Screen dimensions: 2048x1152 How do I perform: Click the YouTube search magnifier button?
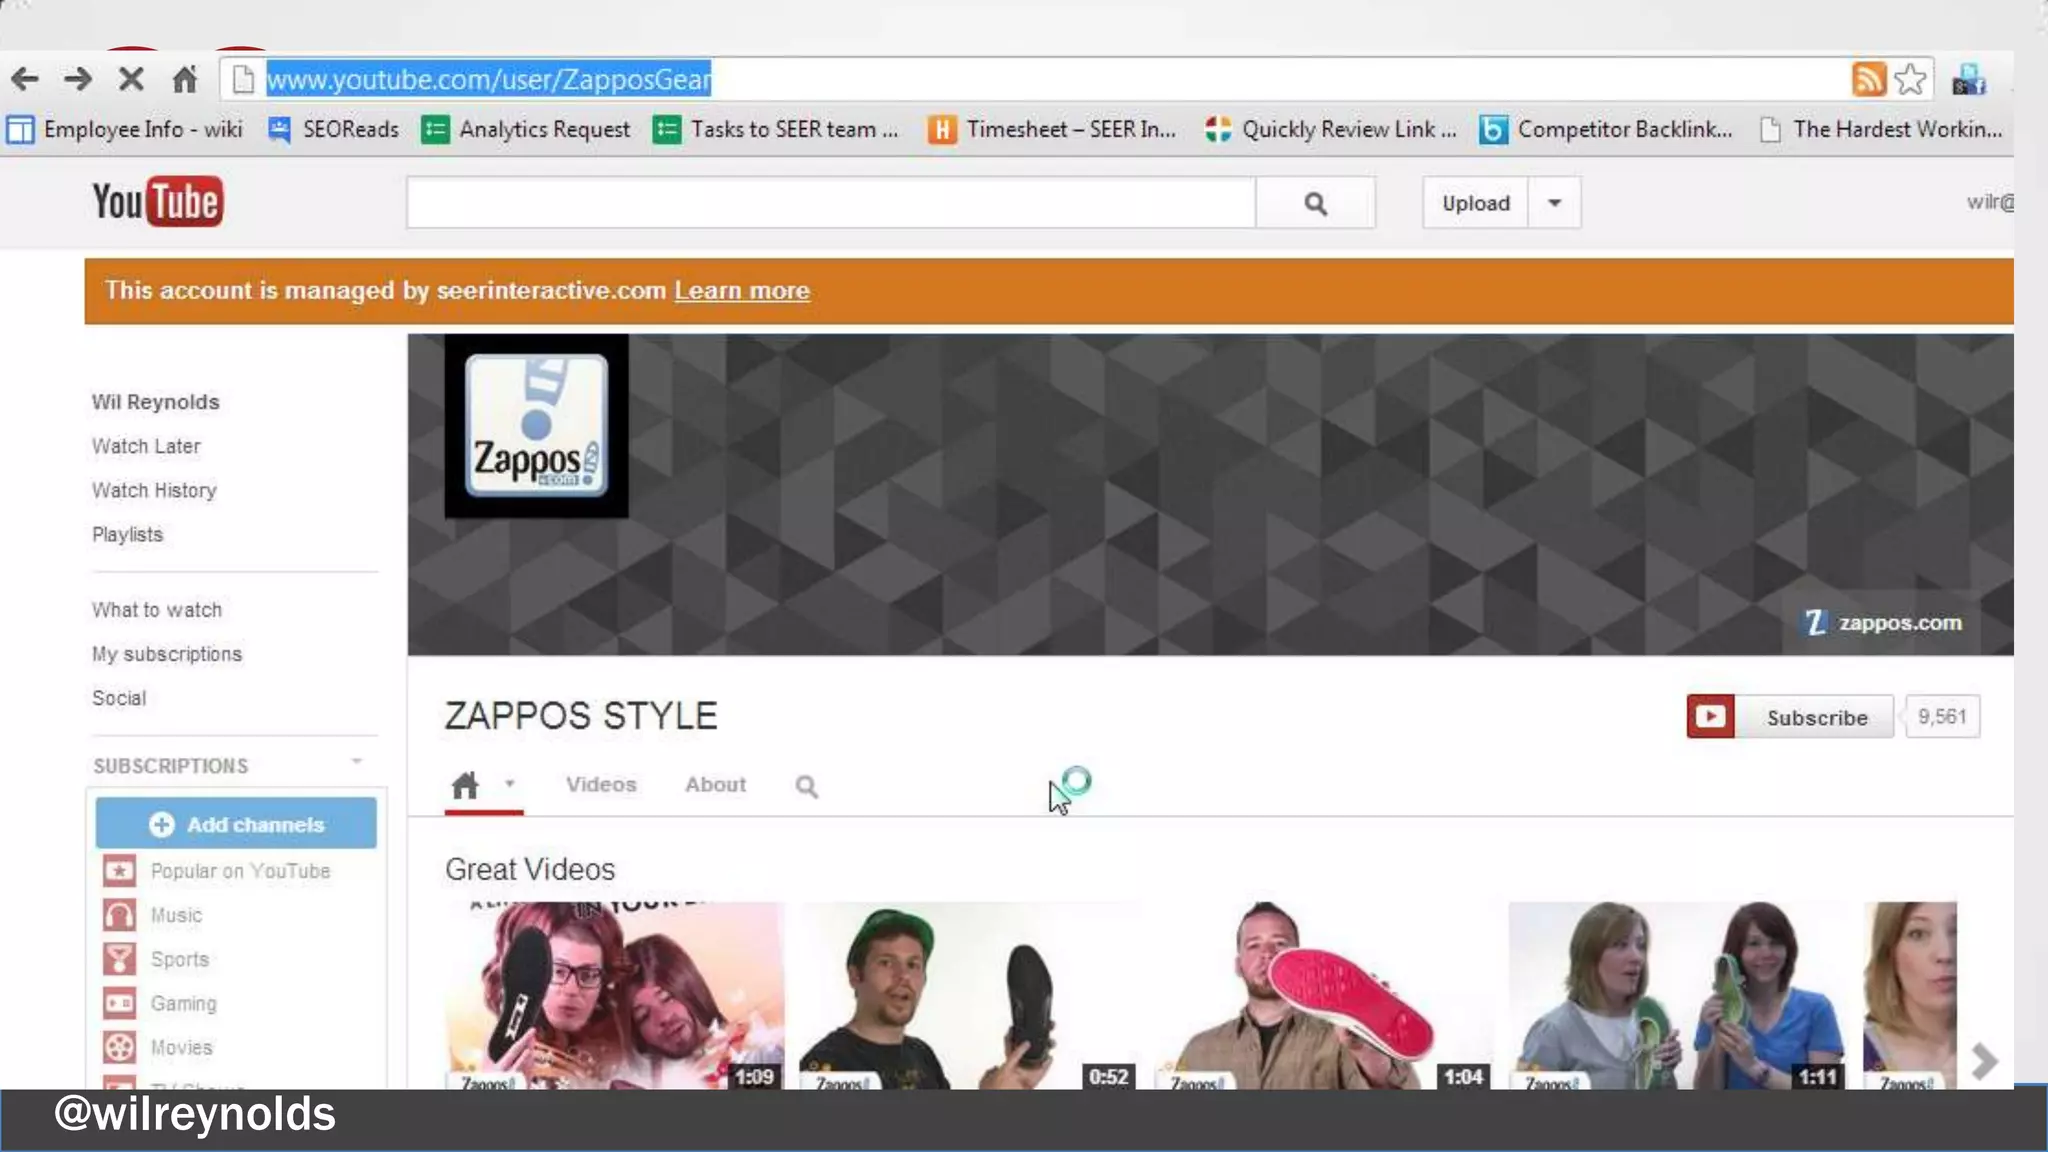tap(1315, 204)
